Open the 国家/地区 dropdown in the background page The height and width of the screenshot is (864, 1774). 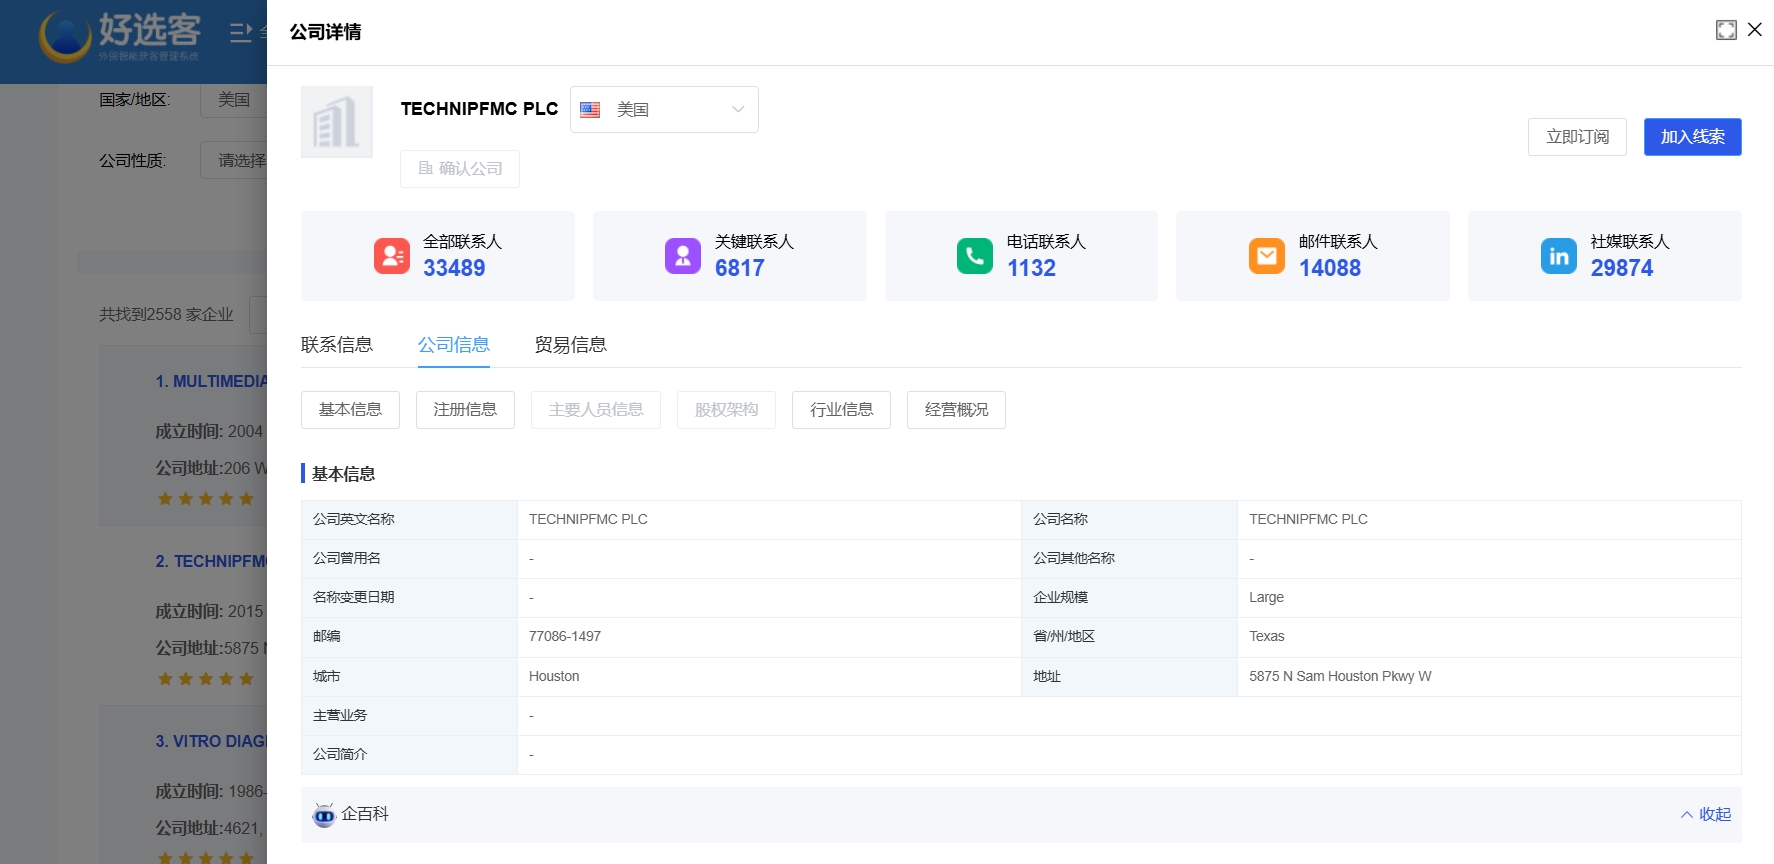tap(234, 100)
